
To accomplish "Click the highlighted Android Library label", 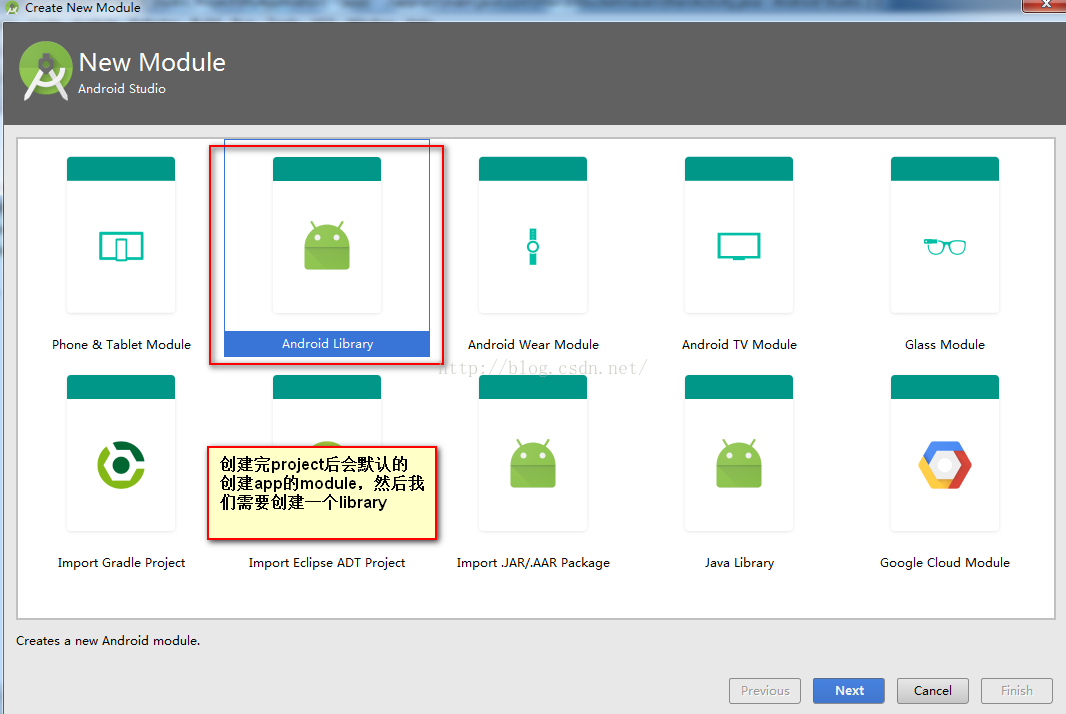I will 327,343.
